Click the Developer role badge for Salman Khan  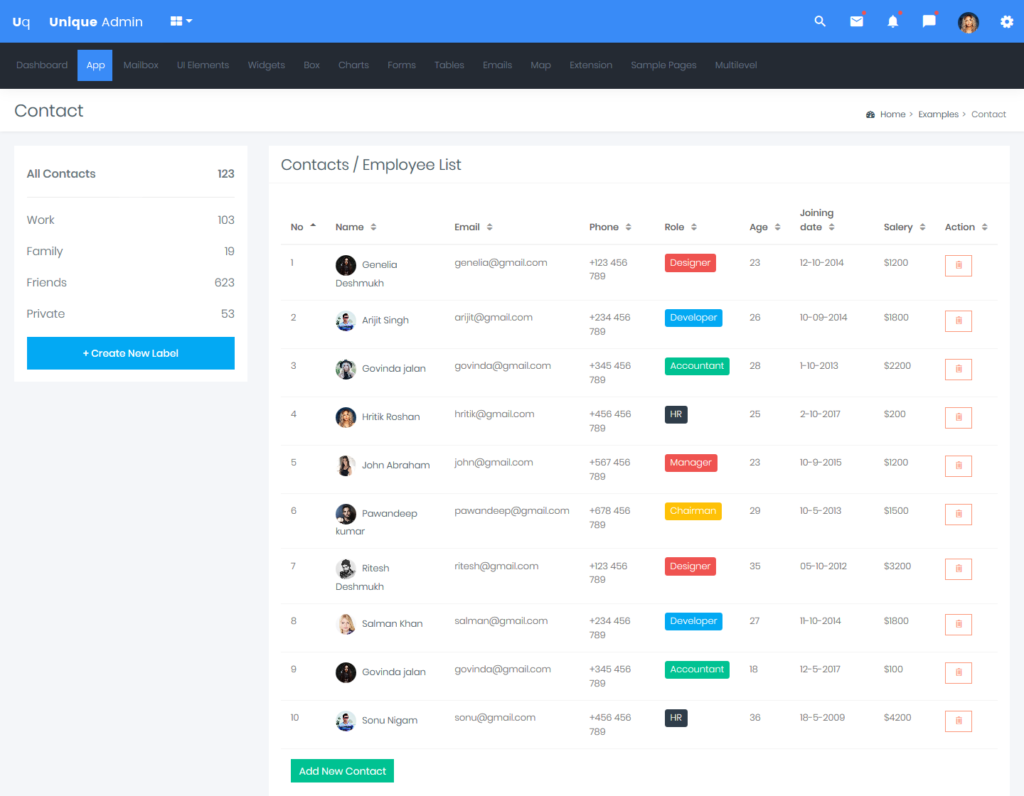(693, 621)
